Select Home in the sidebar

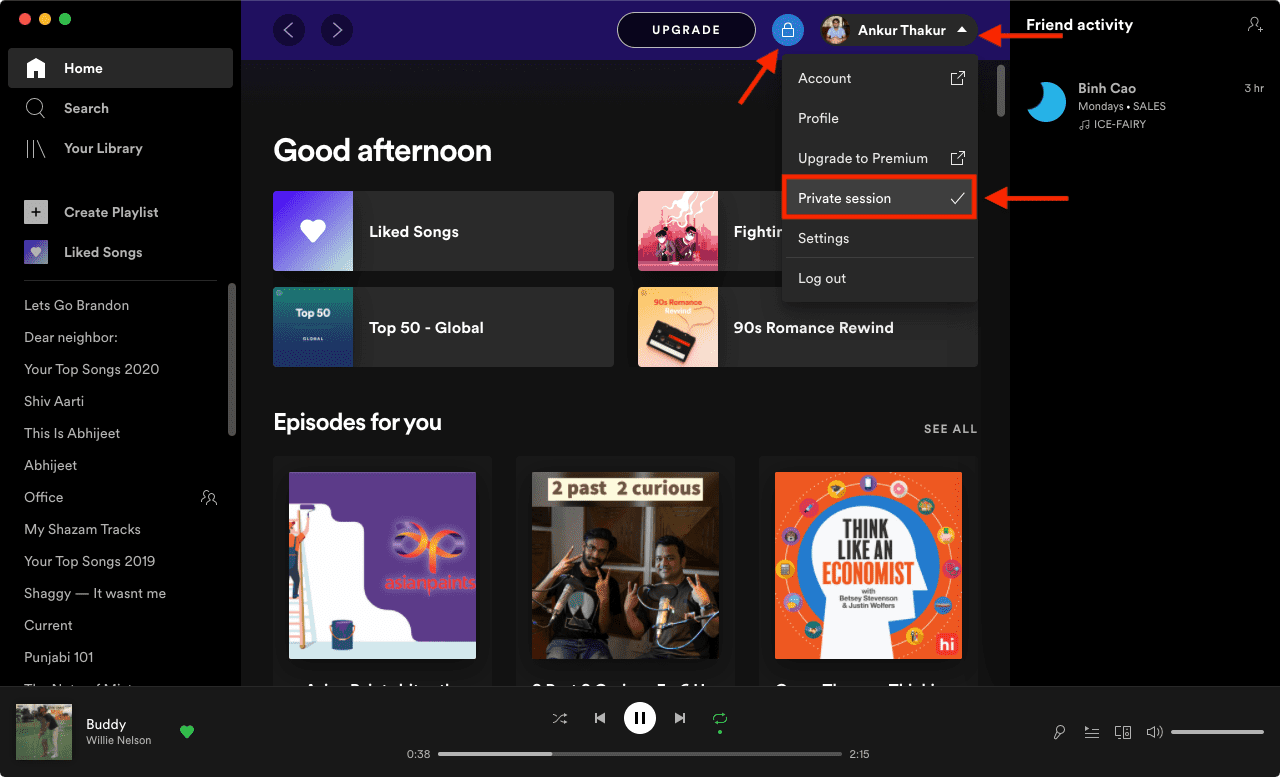pyautogui.click(x=120, y=68)
